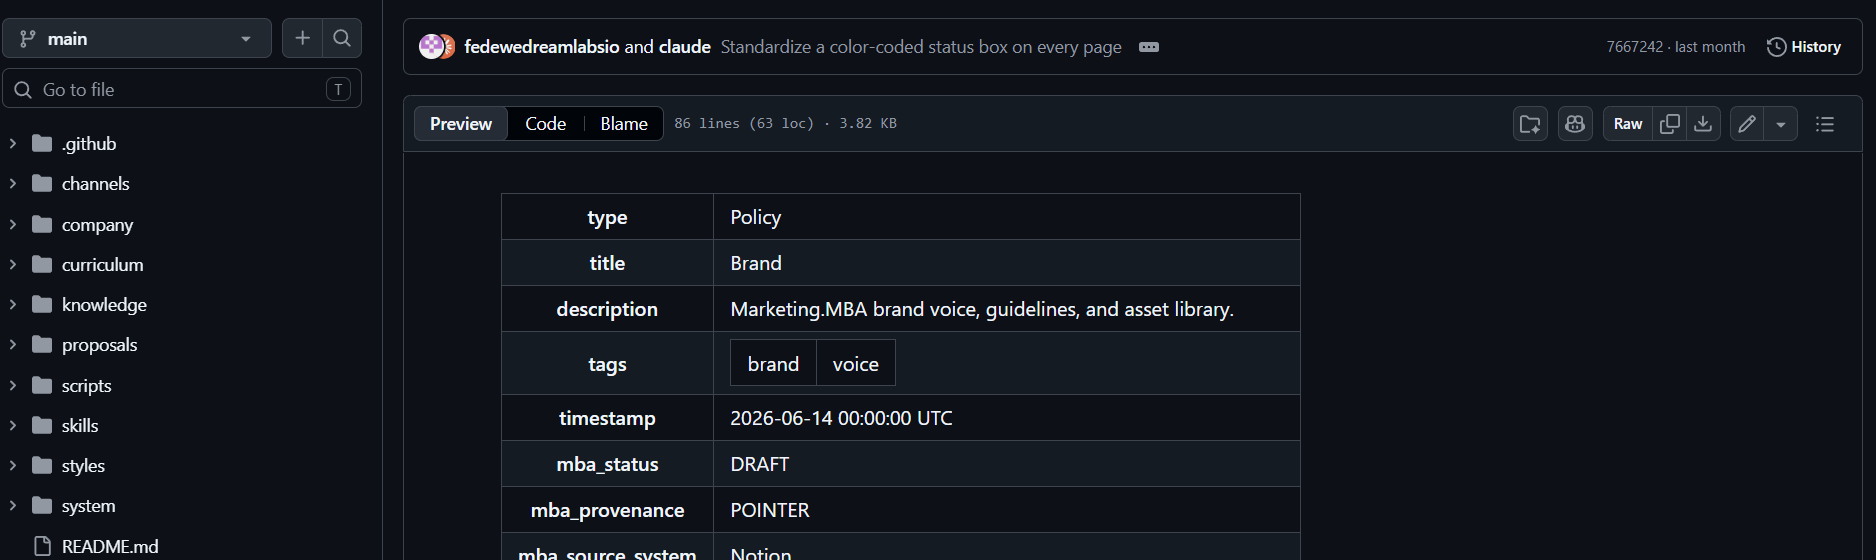Open the outline list icon
This screenshot has width=1876, height=560.
coord(1825,124)
